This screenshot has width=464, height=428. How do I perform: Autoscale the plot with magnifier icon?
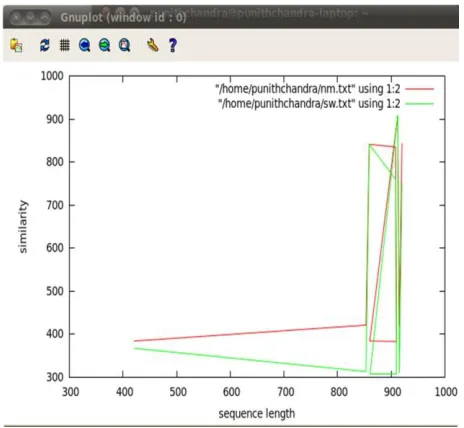click(x=125, y=45)
